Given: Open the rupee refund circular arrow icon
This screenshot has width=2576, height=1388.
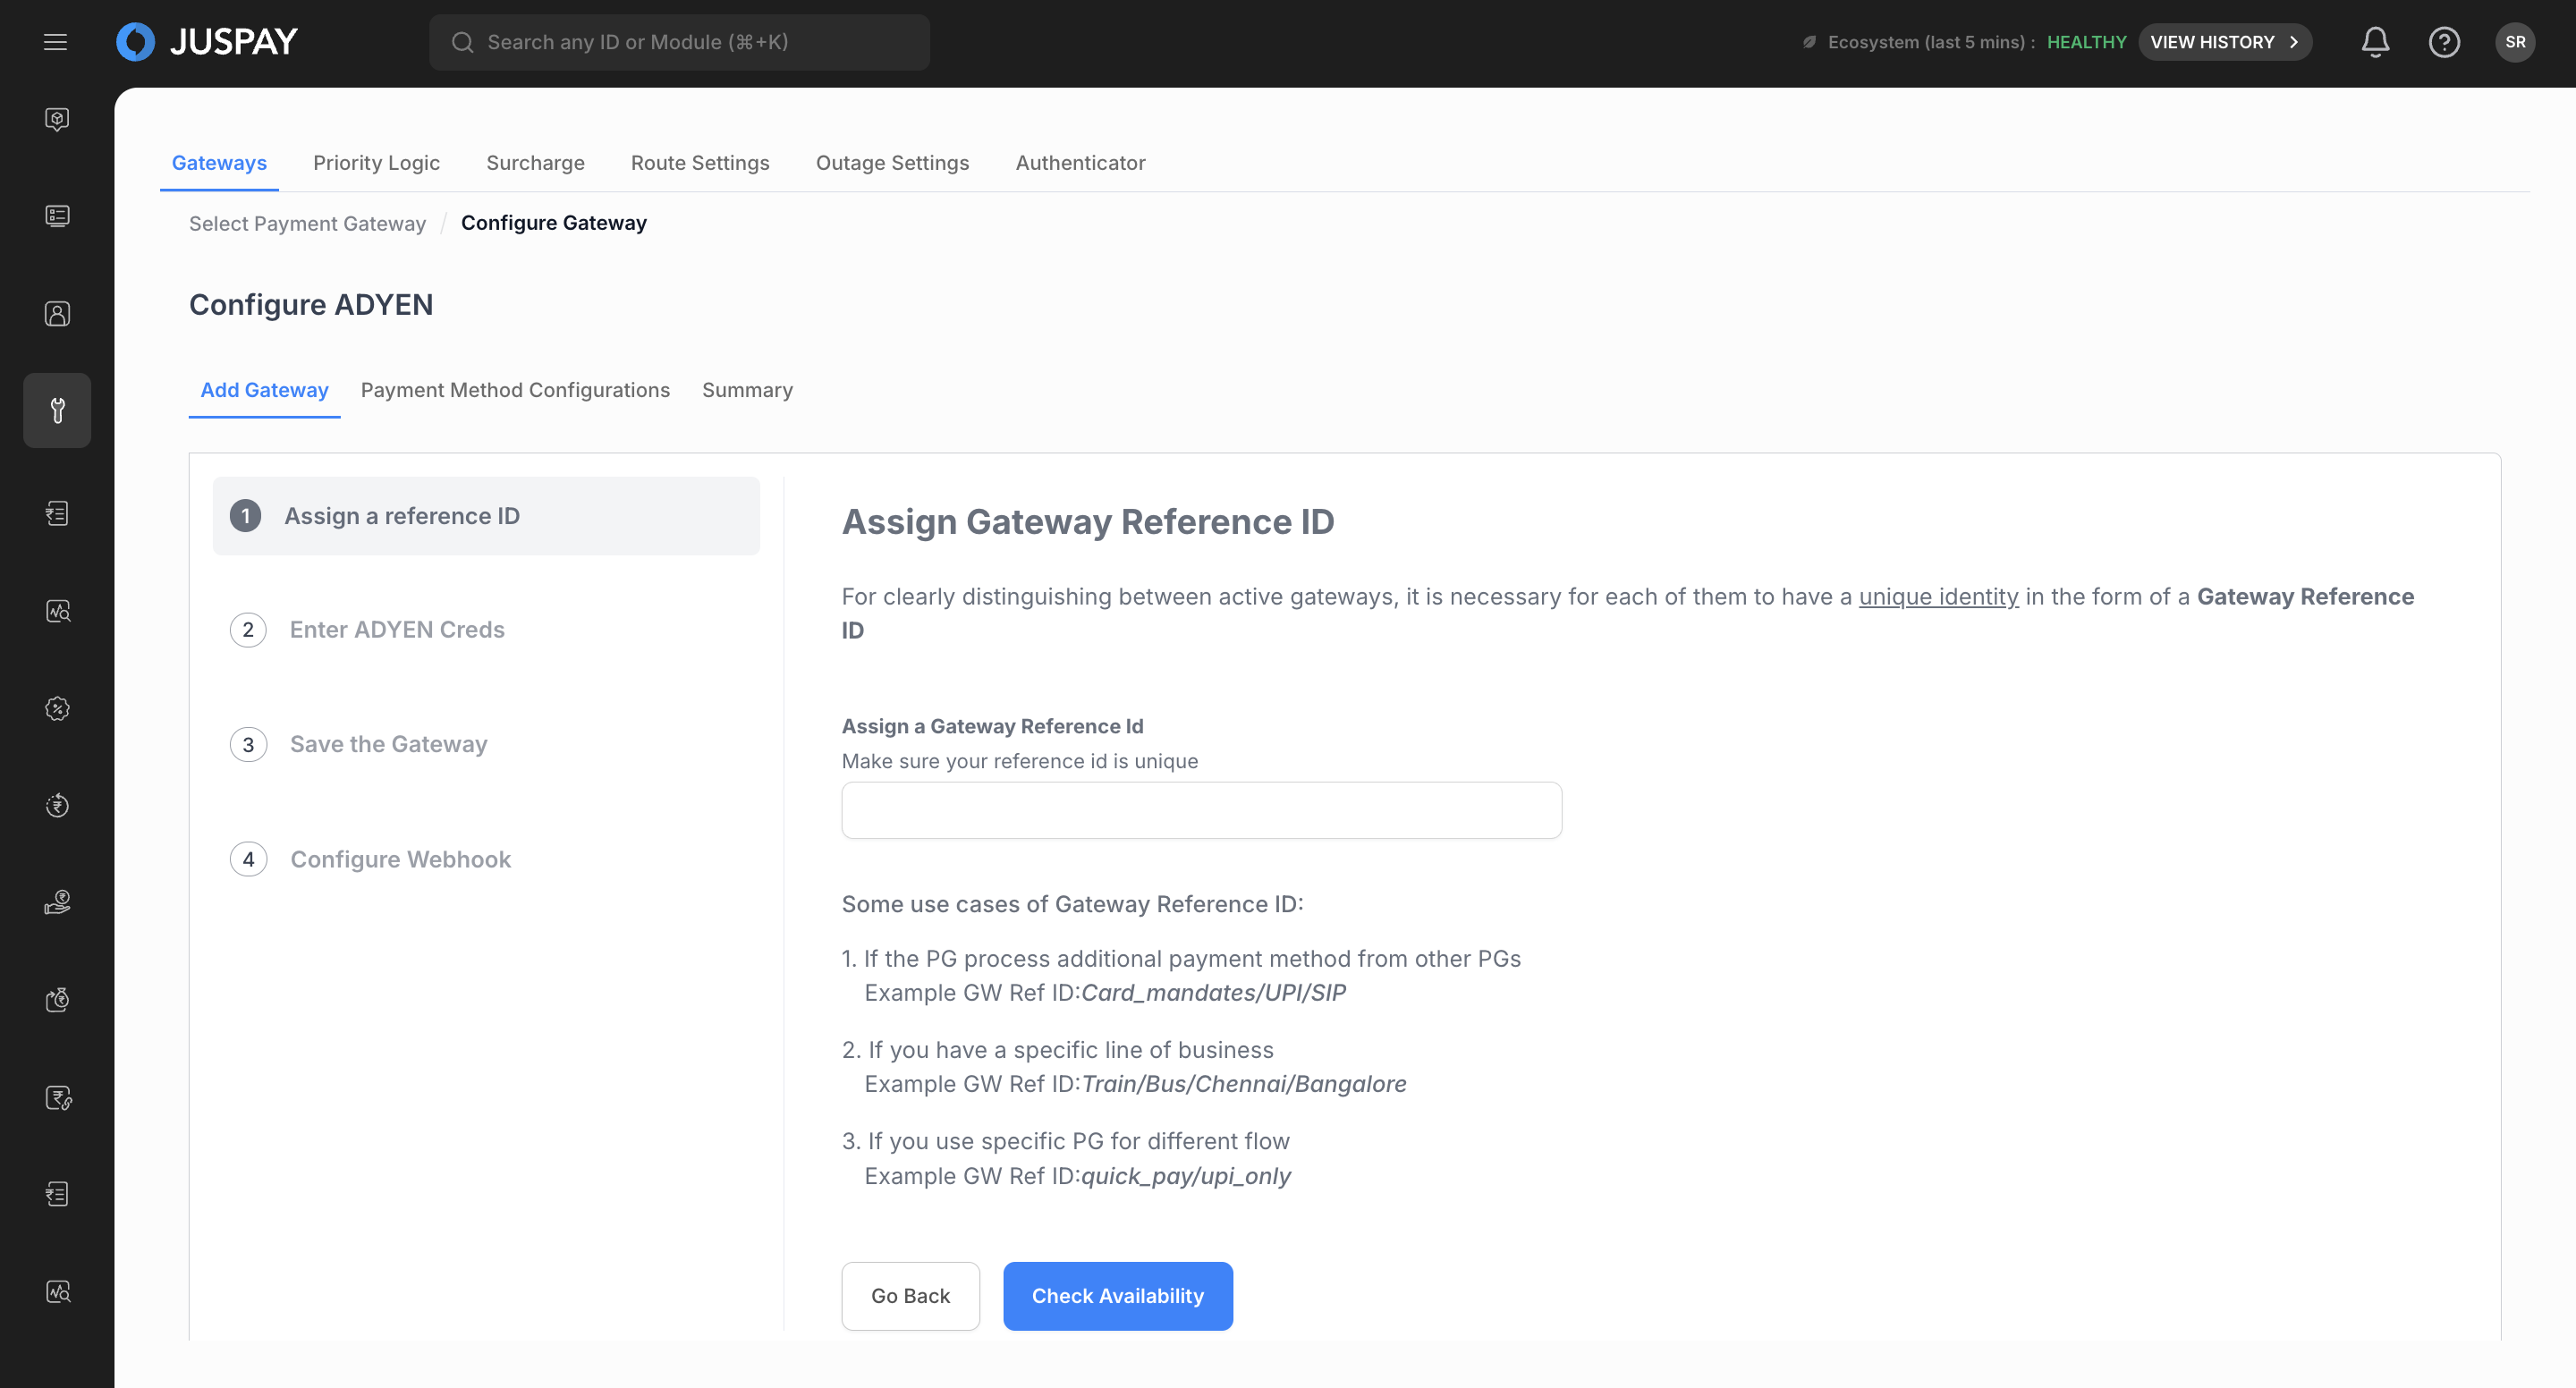Looking at the screenshot, I should coord(57,806).
